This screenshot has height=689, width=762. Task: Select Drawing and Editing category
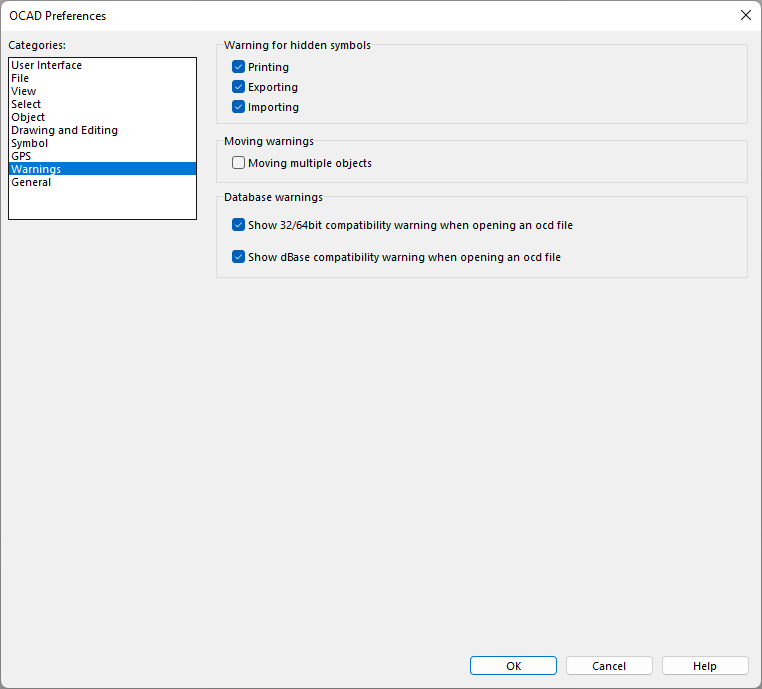(103, 130)
